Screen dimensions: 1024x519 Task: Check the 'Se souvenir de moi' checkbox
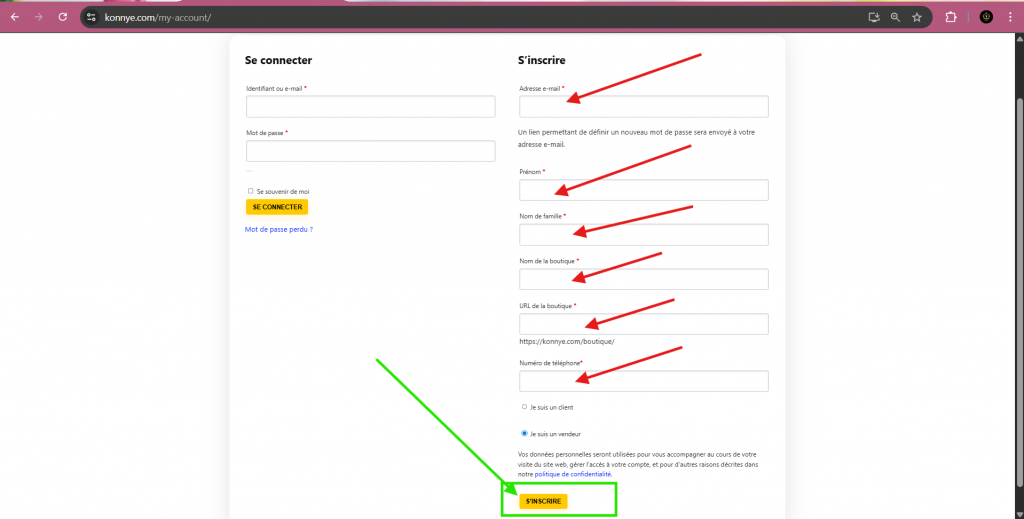pos(250,191)
